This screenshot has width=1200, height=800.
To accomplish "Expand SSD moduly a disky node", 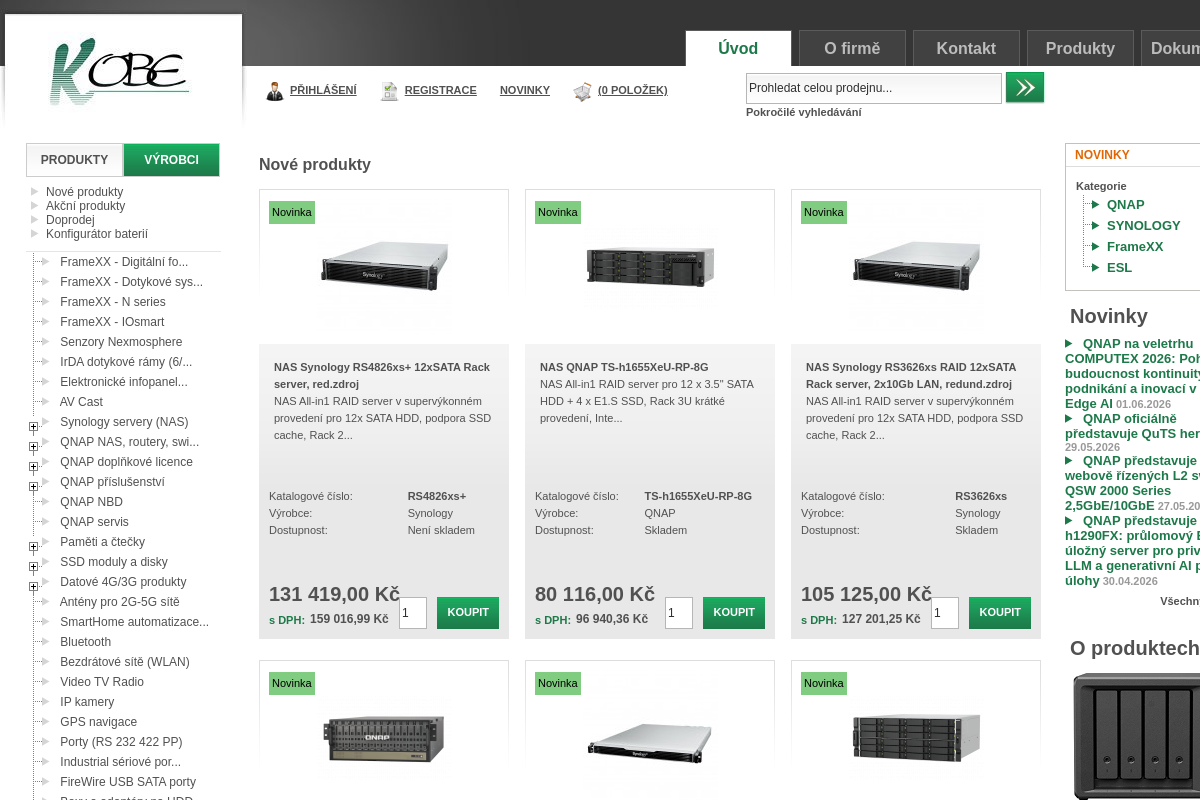I will [x=33, y=567].
